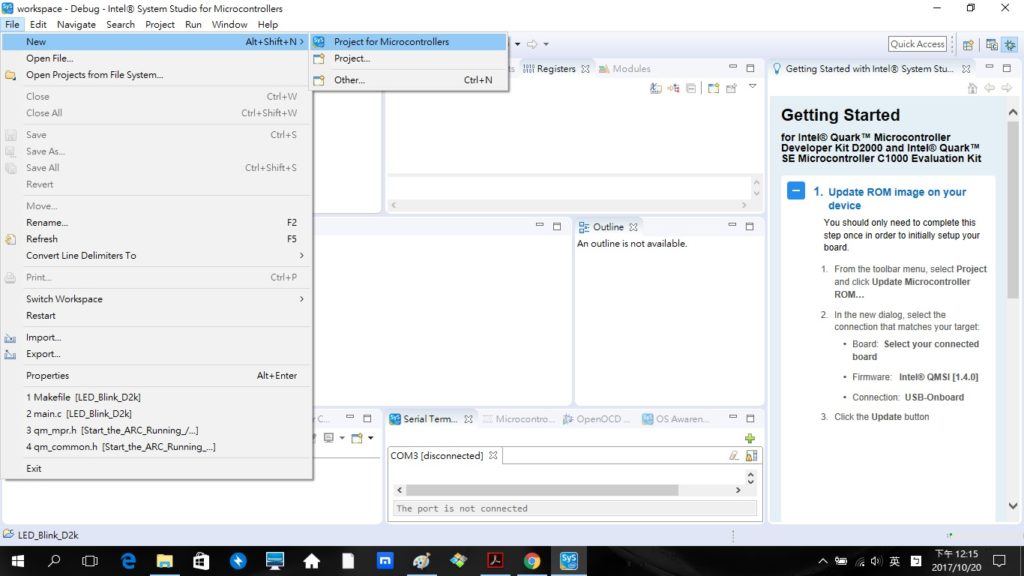Screen dimensions: 1024x576
Task: Expand the Convert Line Delimiters To submenu
Action: point(302,255)
